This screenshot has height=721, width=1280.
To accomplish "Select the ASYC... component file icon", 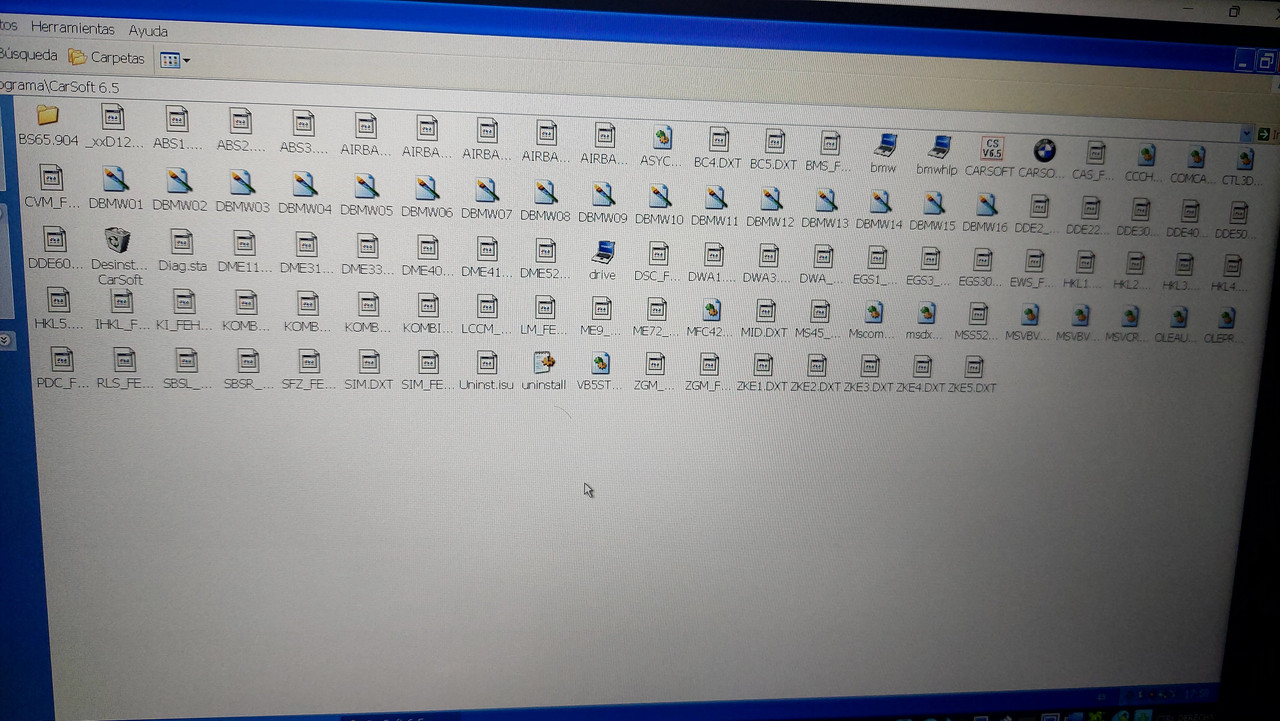I will [661, 138].
